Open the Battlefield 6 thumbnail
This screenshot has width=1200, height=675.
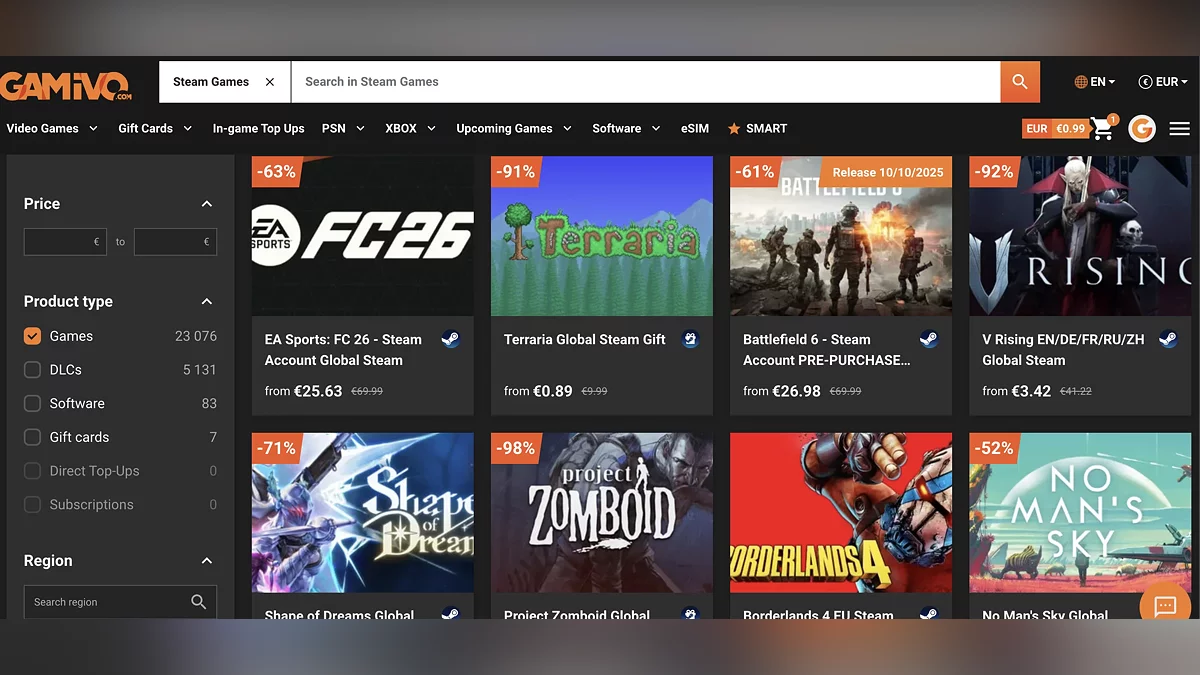(x=841, y=236)
